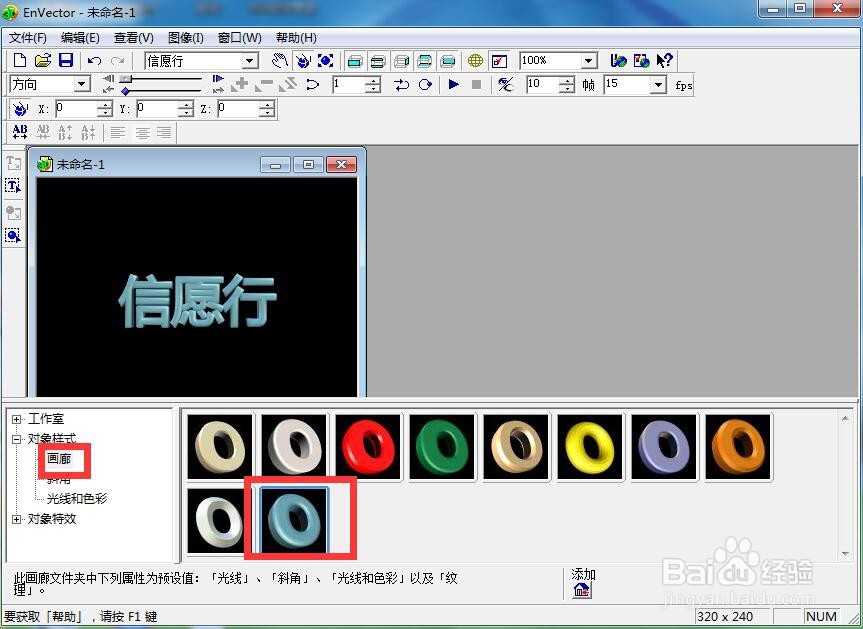
Task: Select 画廊 in the style tree
Action: click(x=59, y=458)
